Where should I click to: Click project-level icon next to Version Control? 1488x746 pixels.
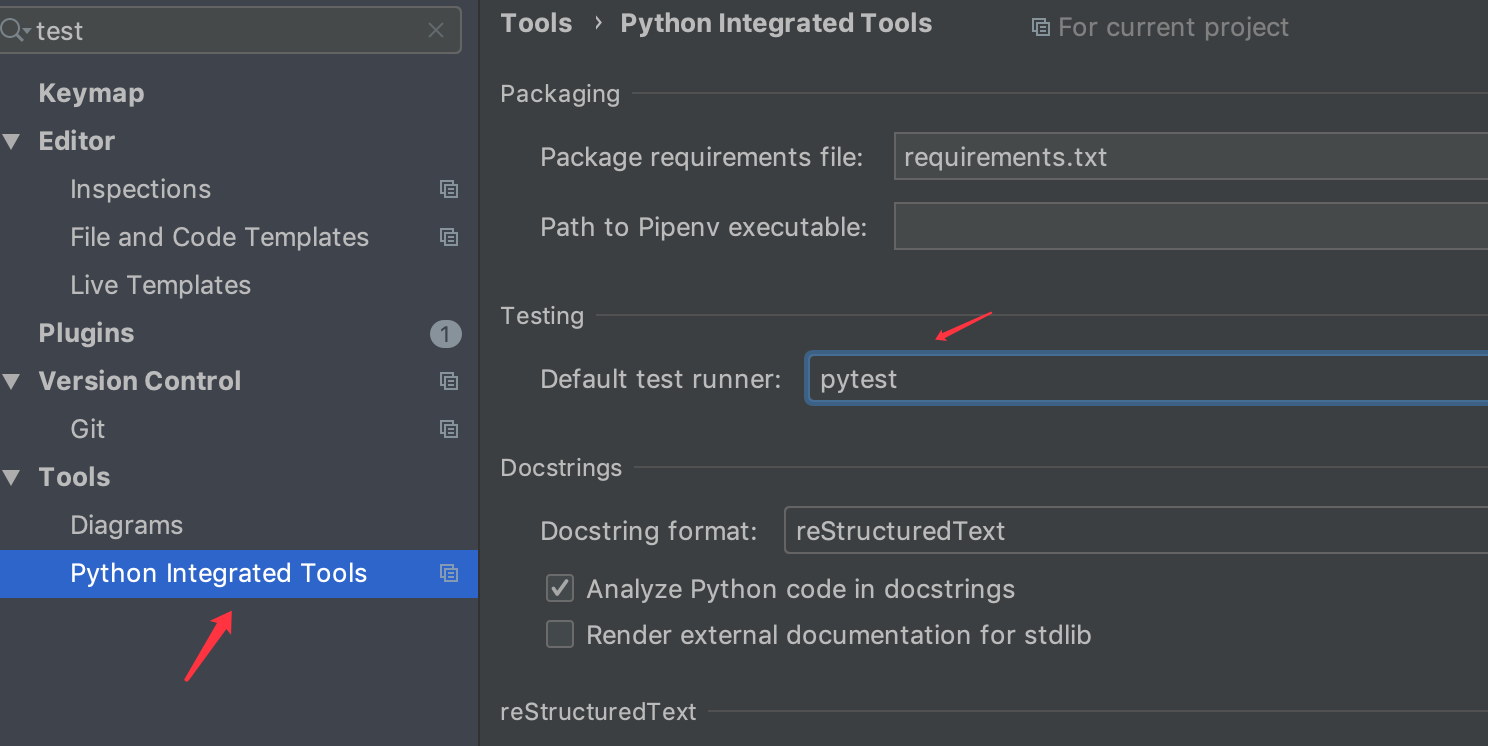coord(449,381)
